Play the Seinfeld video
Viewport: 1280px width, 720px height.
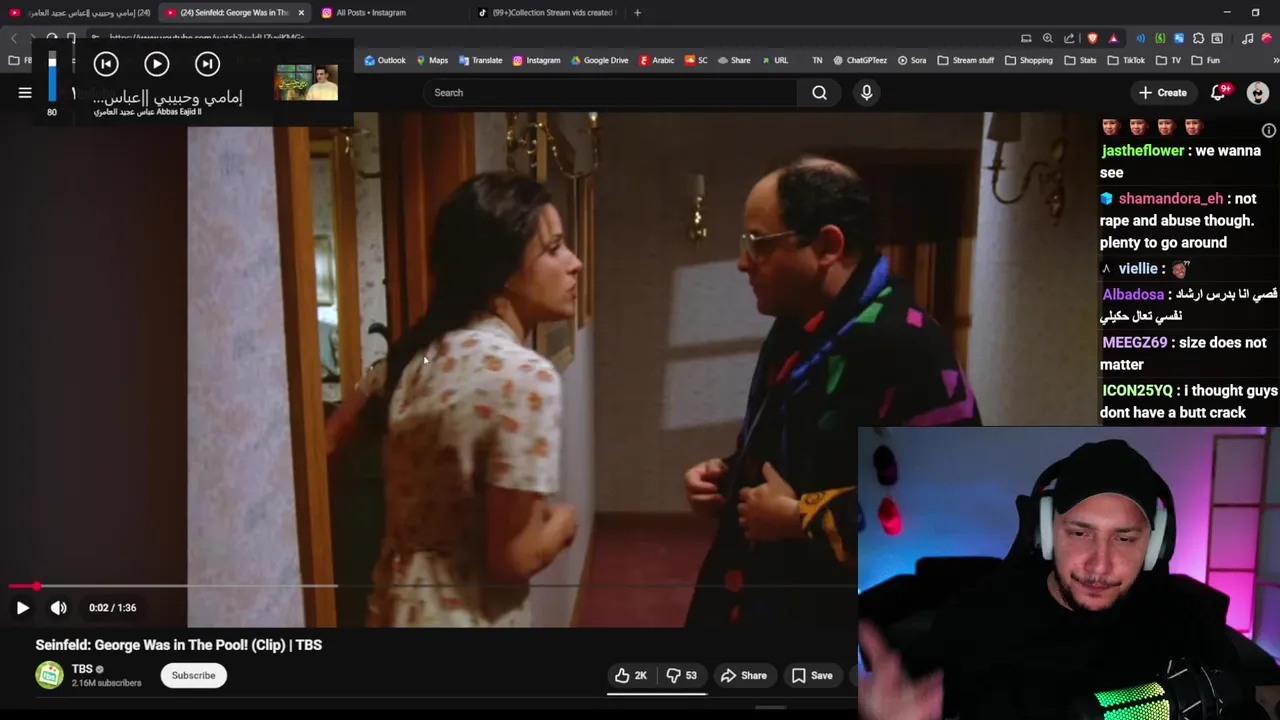tap(22, 607)
